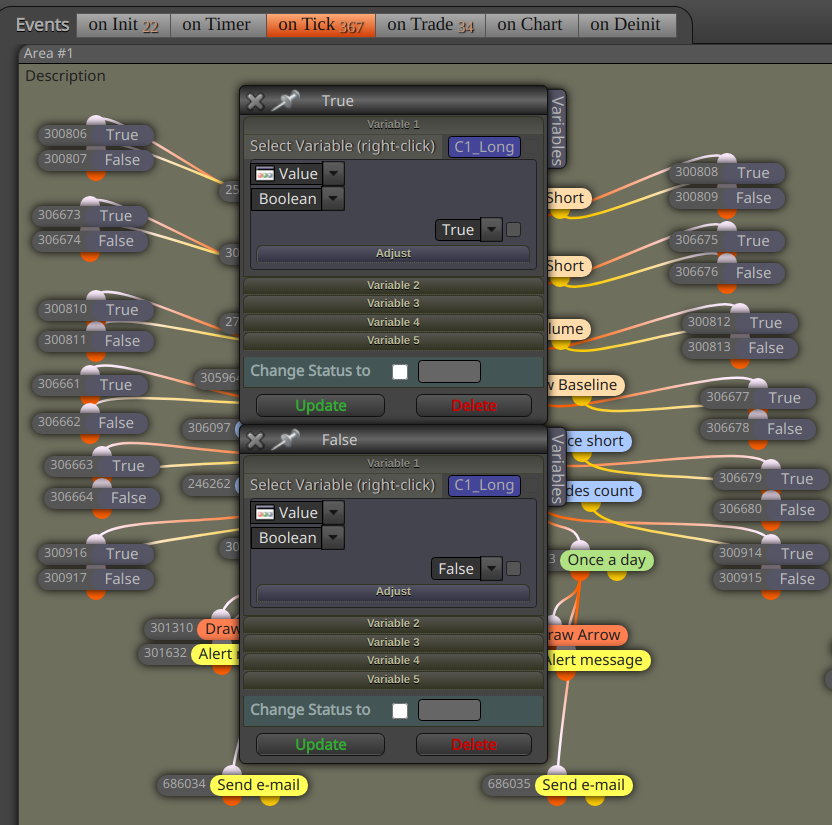Expand Variable 3 section in False dialog
The image size is (832, 825).
pos(393,642)
